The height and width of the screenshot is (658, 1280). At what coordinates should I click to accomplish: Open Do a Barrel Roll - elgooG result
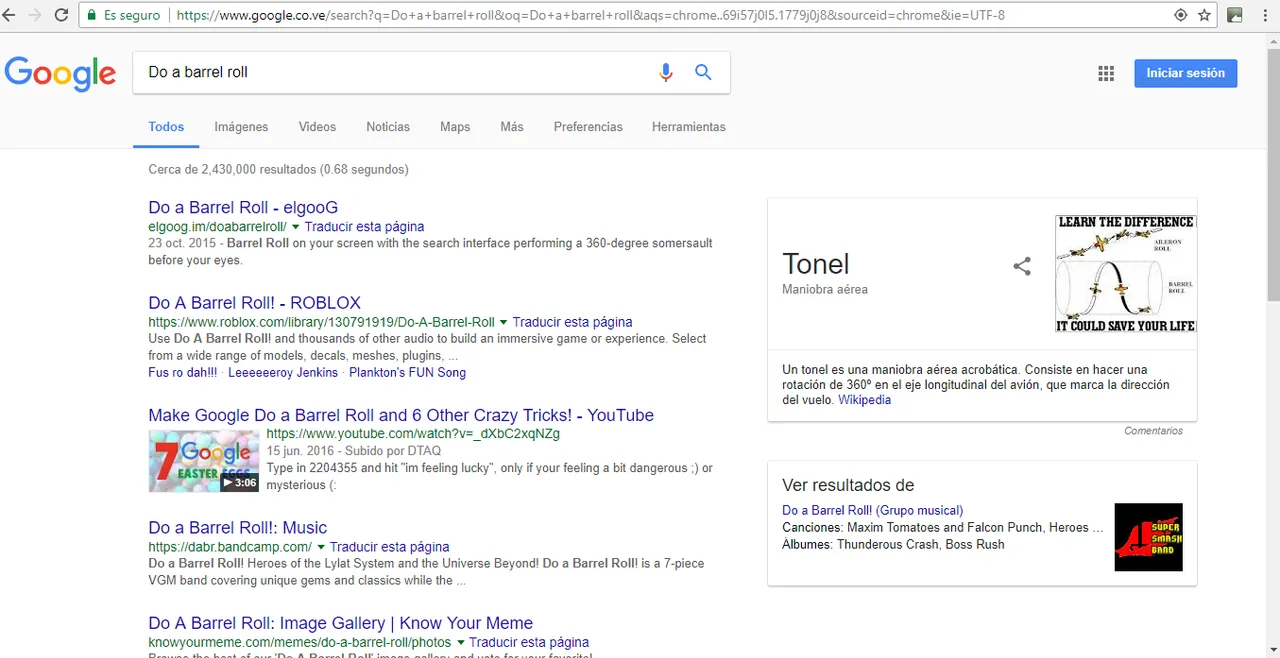[x=243, y=207]
